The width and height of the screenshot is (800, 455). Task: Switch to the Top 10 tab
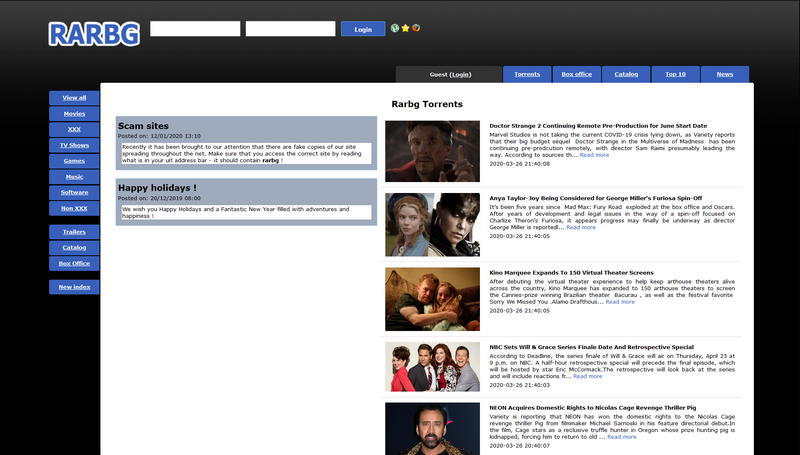(676, 74)
